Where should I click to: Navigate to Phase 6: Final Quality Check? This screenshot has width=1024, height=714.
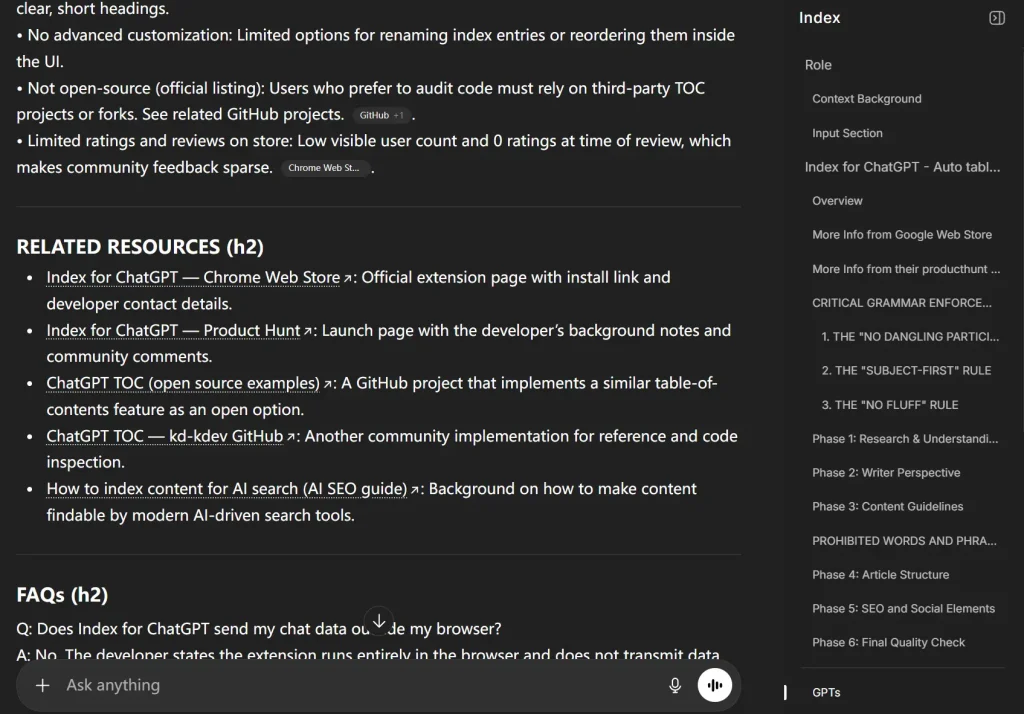888,643
